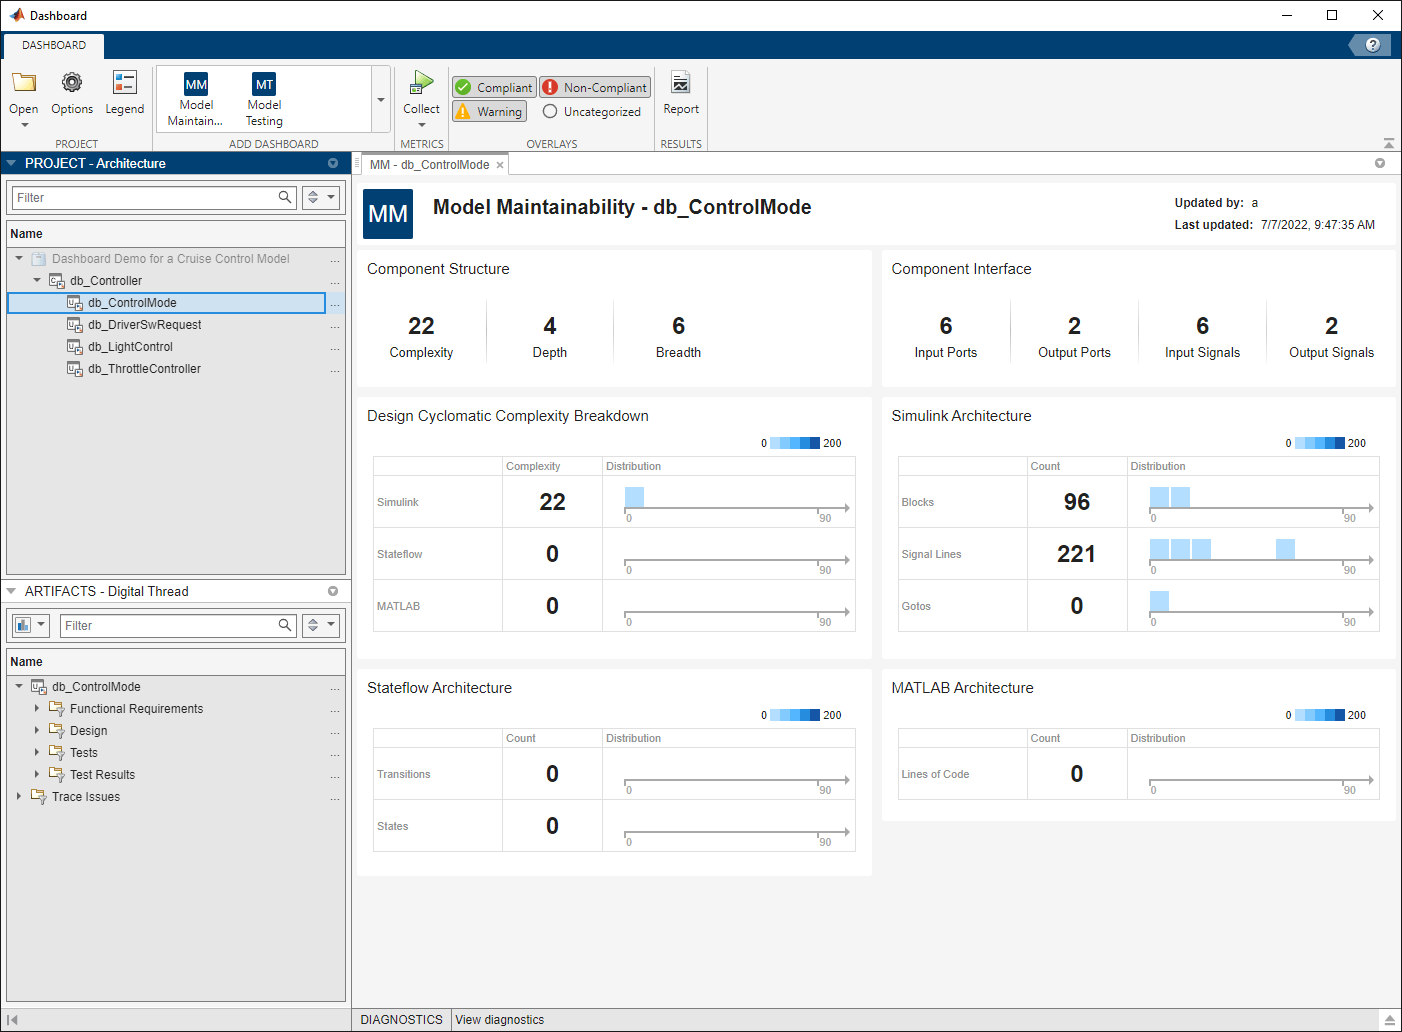Collapse the toolstrip with arrow icon

point(1389,143)
